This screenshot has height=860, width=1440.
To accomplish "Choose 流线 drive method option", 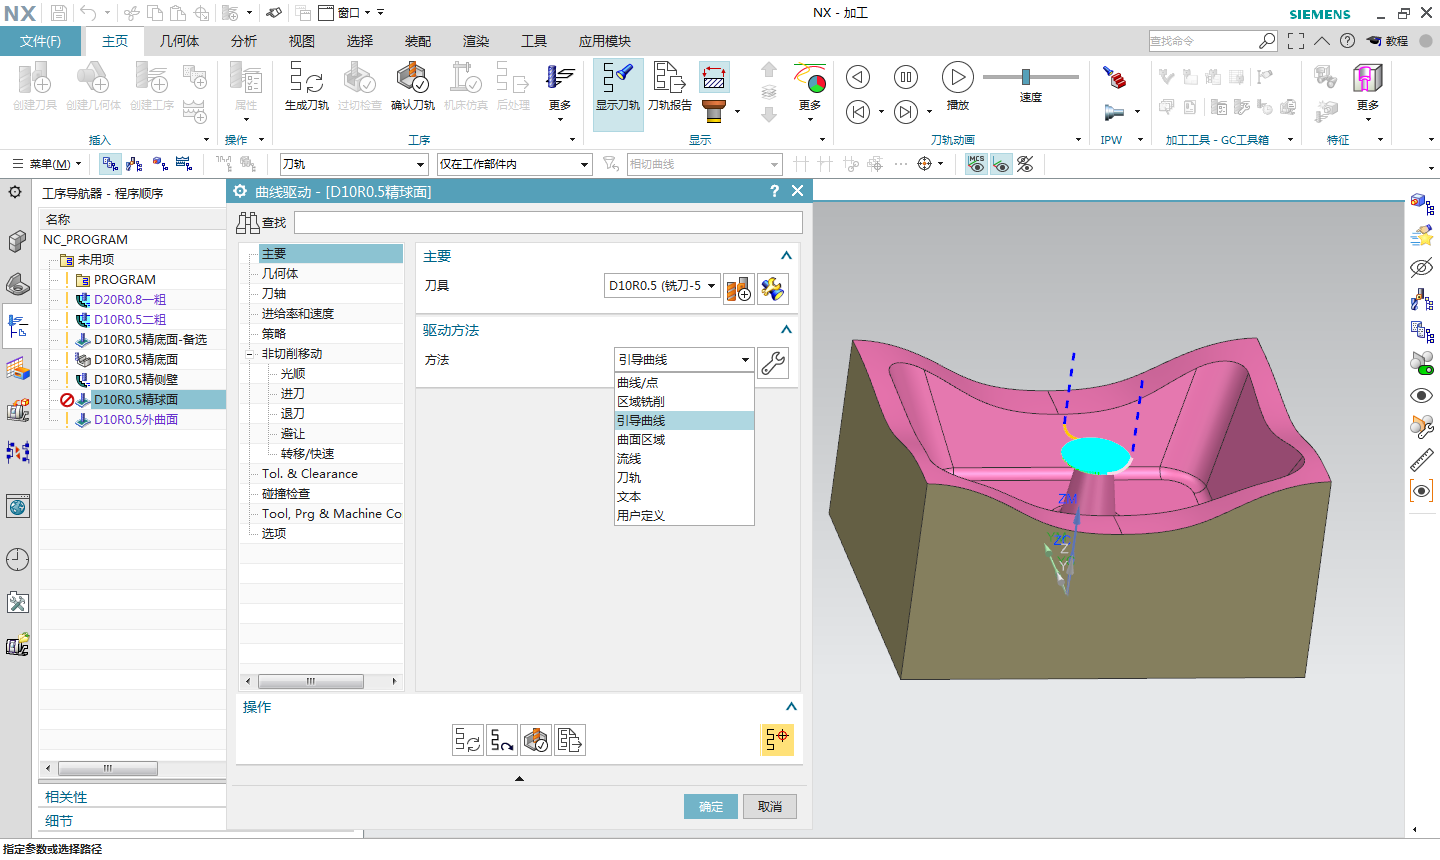I will tap(684, 458).
